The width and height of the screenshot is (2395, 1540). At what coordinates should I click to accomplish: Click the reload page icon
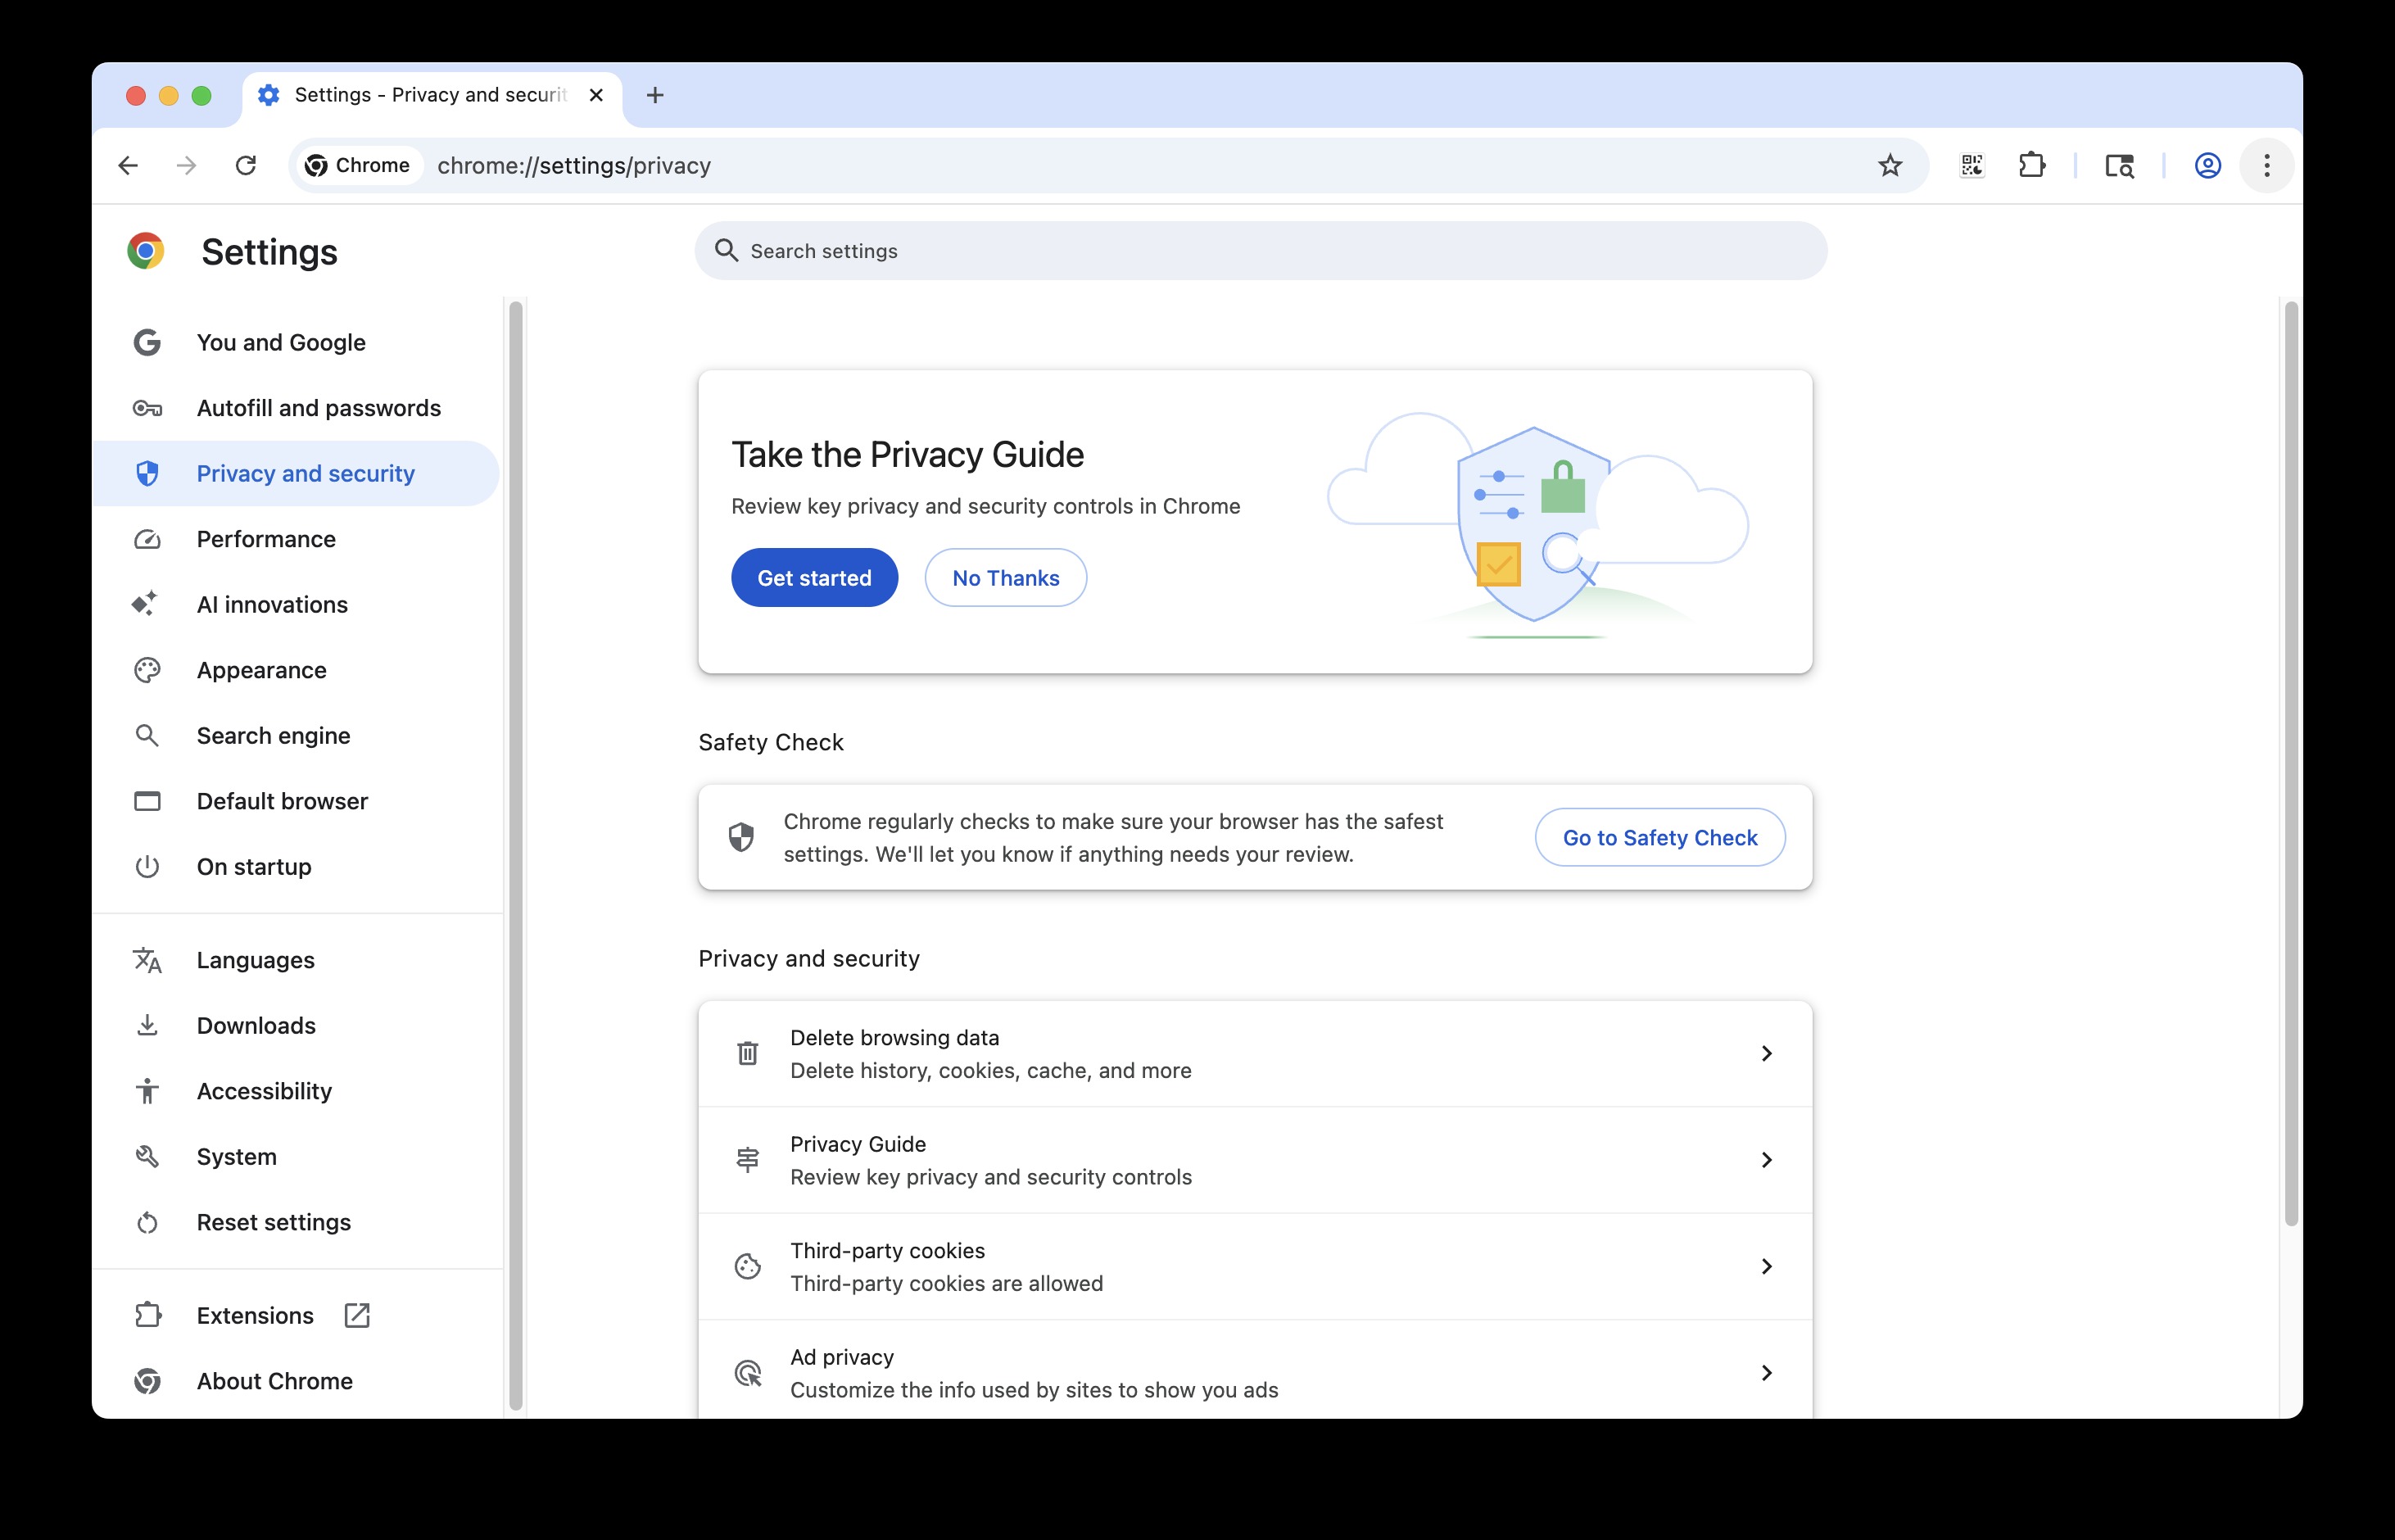click(x=246, y=165)
